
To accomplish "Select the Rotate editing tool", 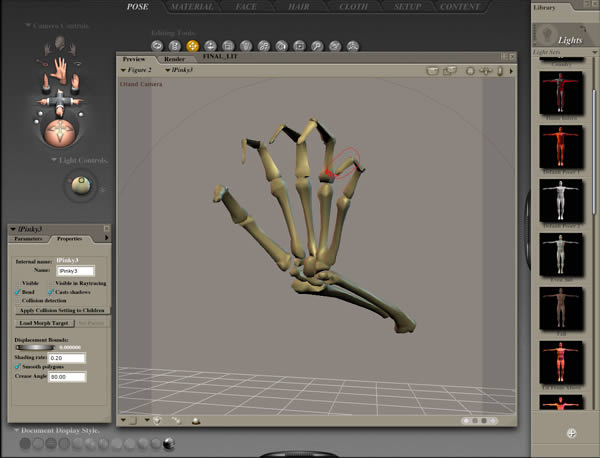I will (x=157, y=46).
